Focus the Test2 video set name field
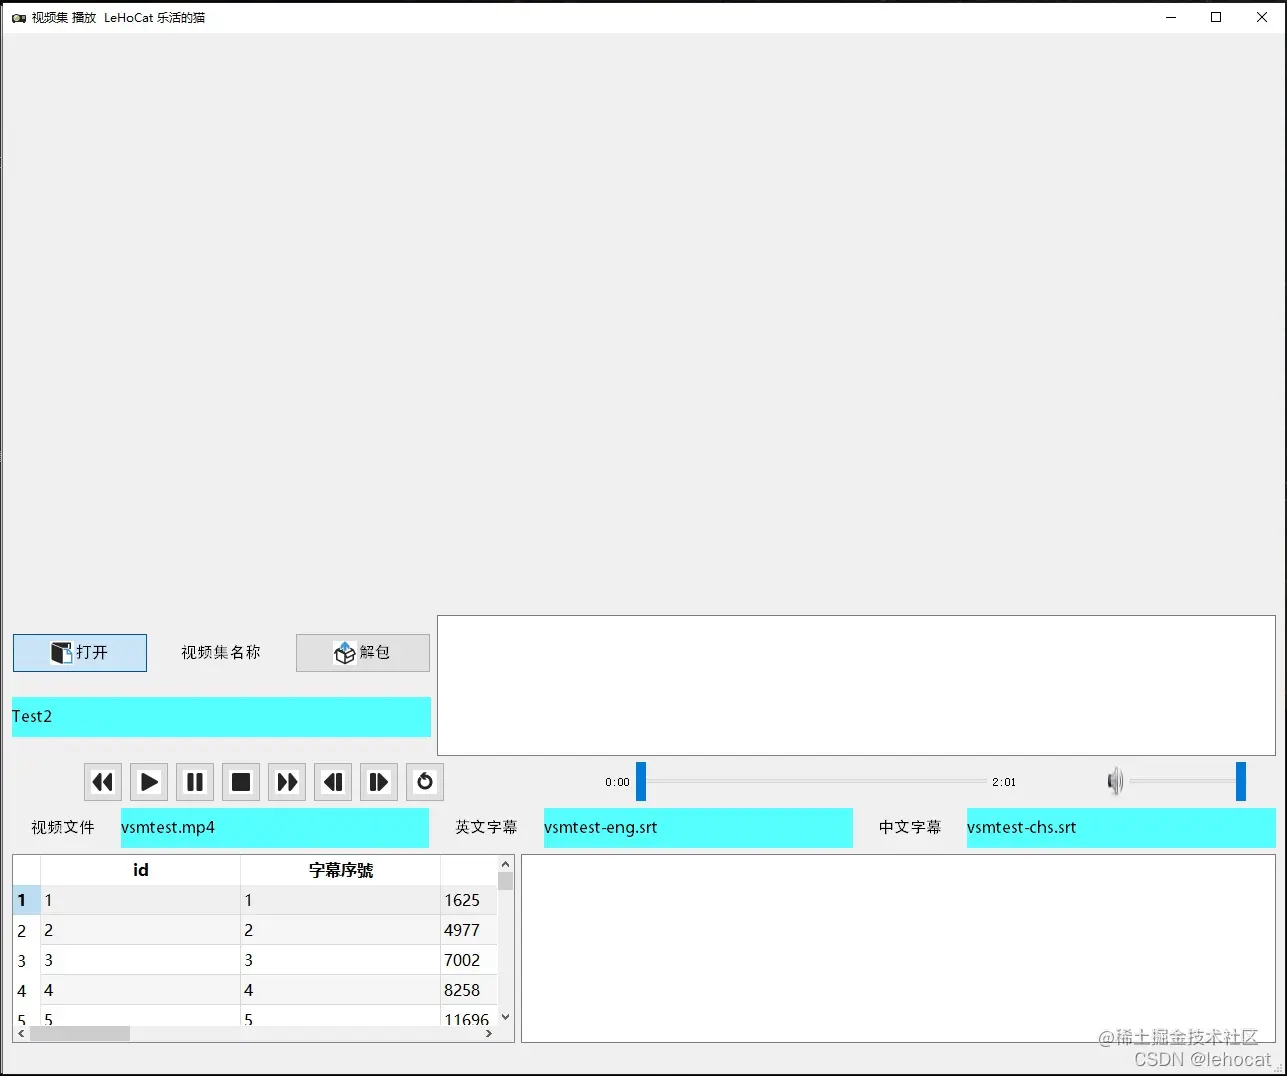The image size is (1287, 1076). 221,717
